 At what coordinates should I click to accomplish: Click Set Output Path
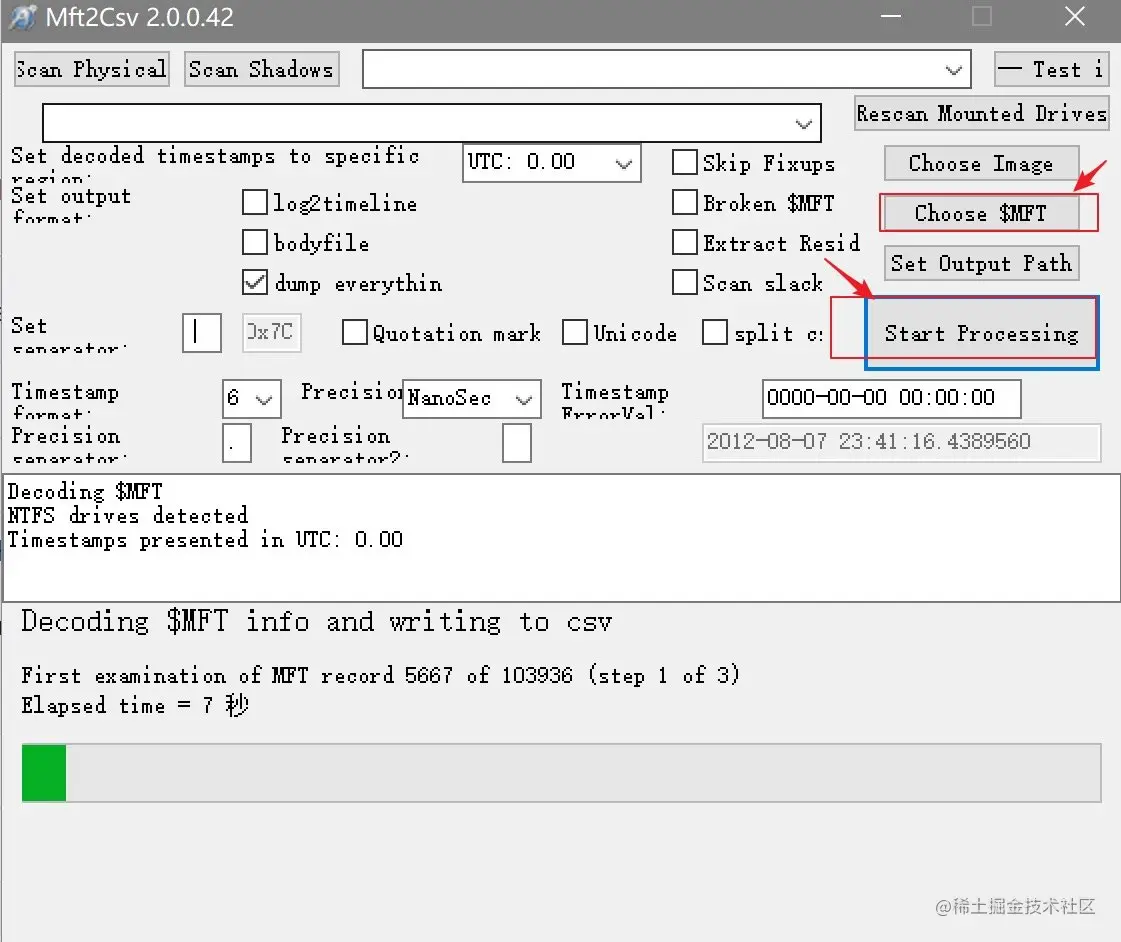click(x=981, y=263)
